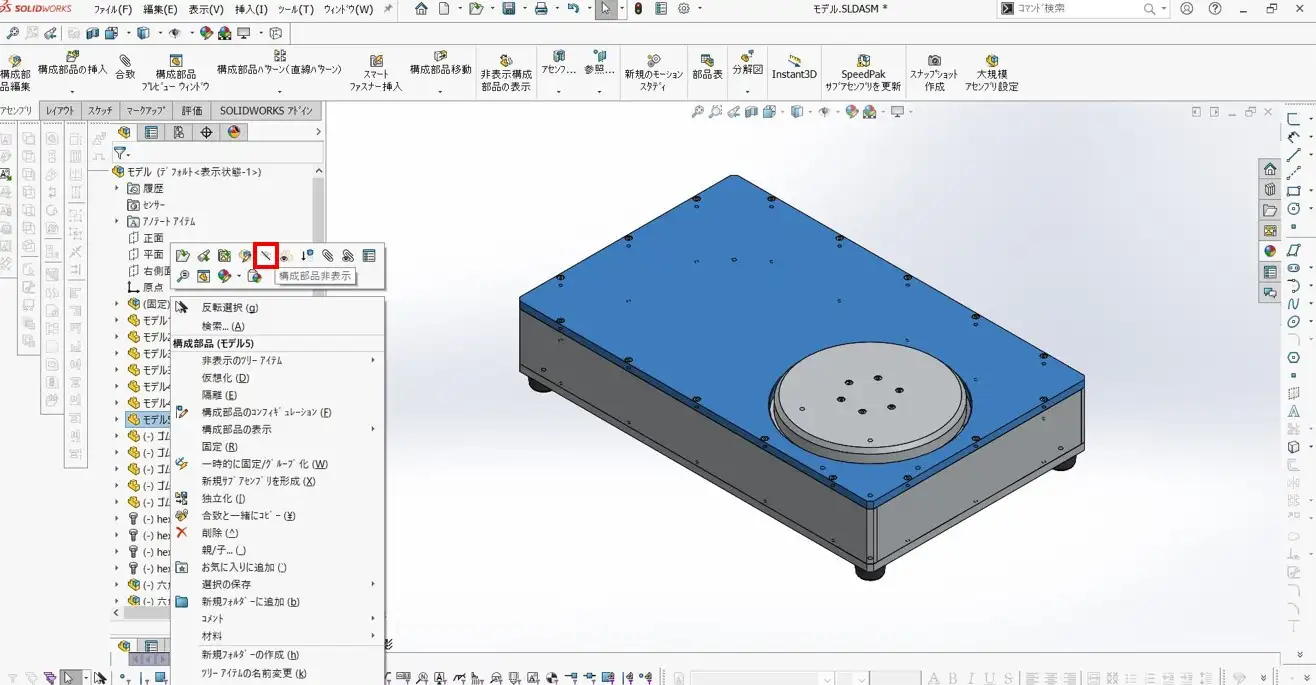Switch to the スケッチ (Sketch) ribbon tab

[100, 111]
